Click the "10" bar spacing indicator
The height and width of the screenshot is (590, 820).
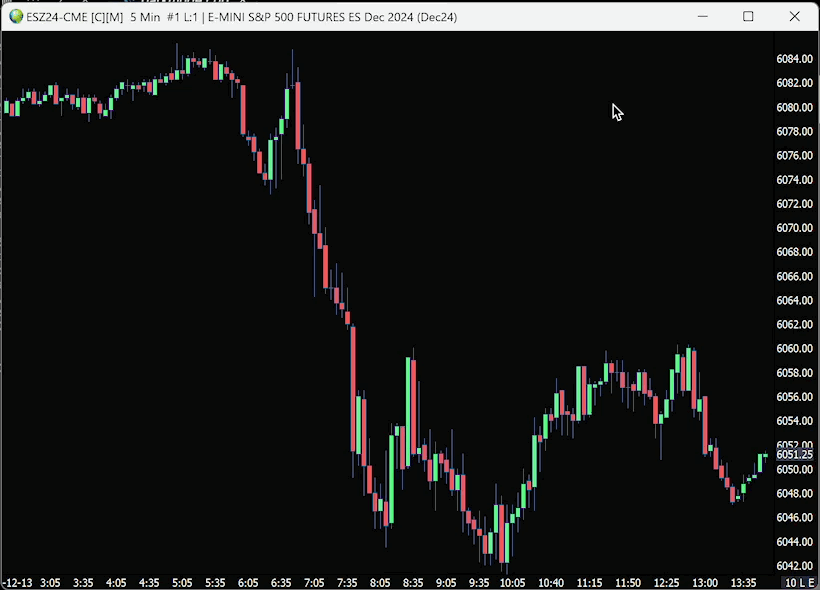click(x=790, y=583)
